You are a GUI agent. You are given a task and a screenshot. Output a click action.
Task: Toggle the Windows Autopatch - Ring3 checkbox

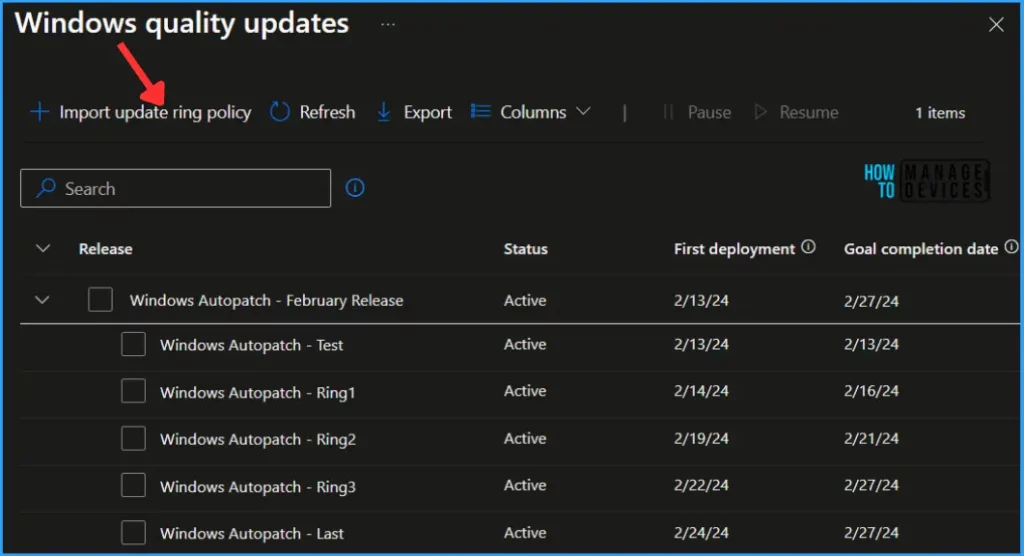coord(133,485)
